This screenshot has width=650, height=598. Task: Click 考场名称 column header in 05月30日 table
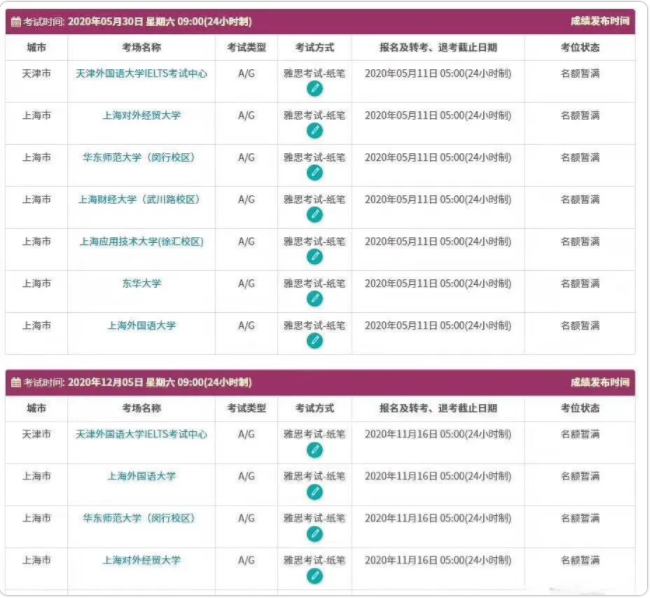(141, 48)
